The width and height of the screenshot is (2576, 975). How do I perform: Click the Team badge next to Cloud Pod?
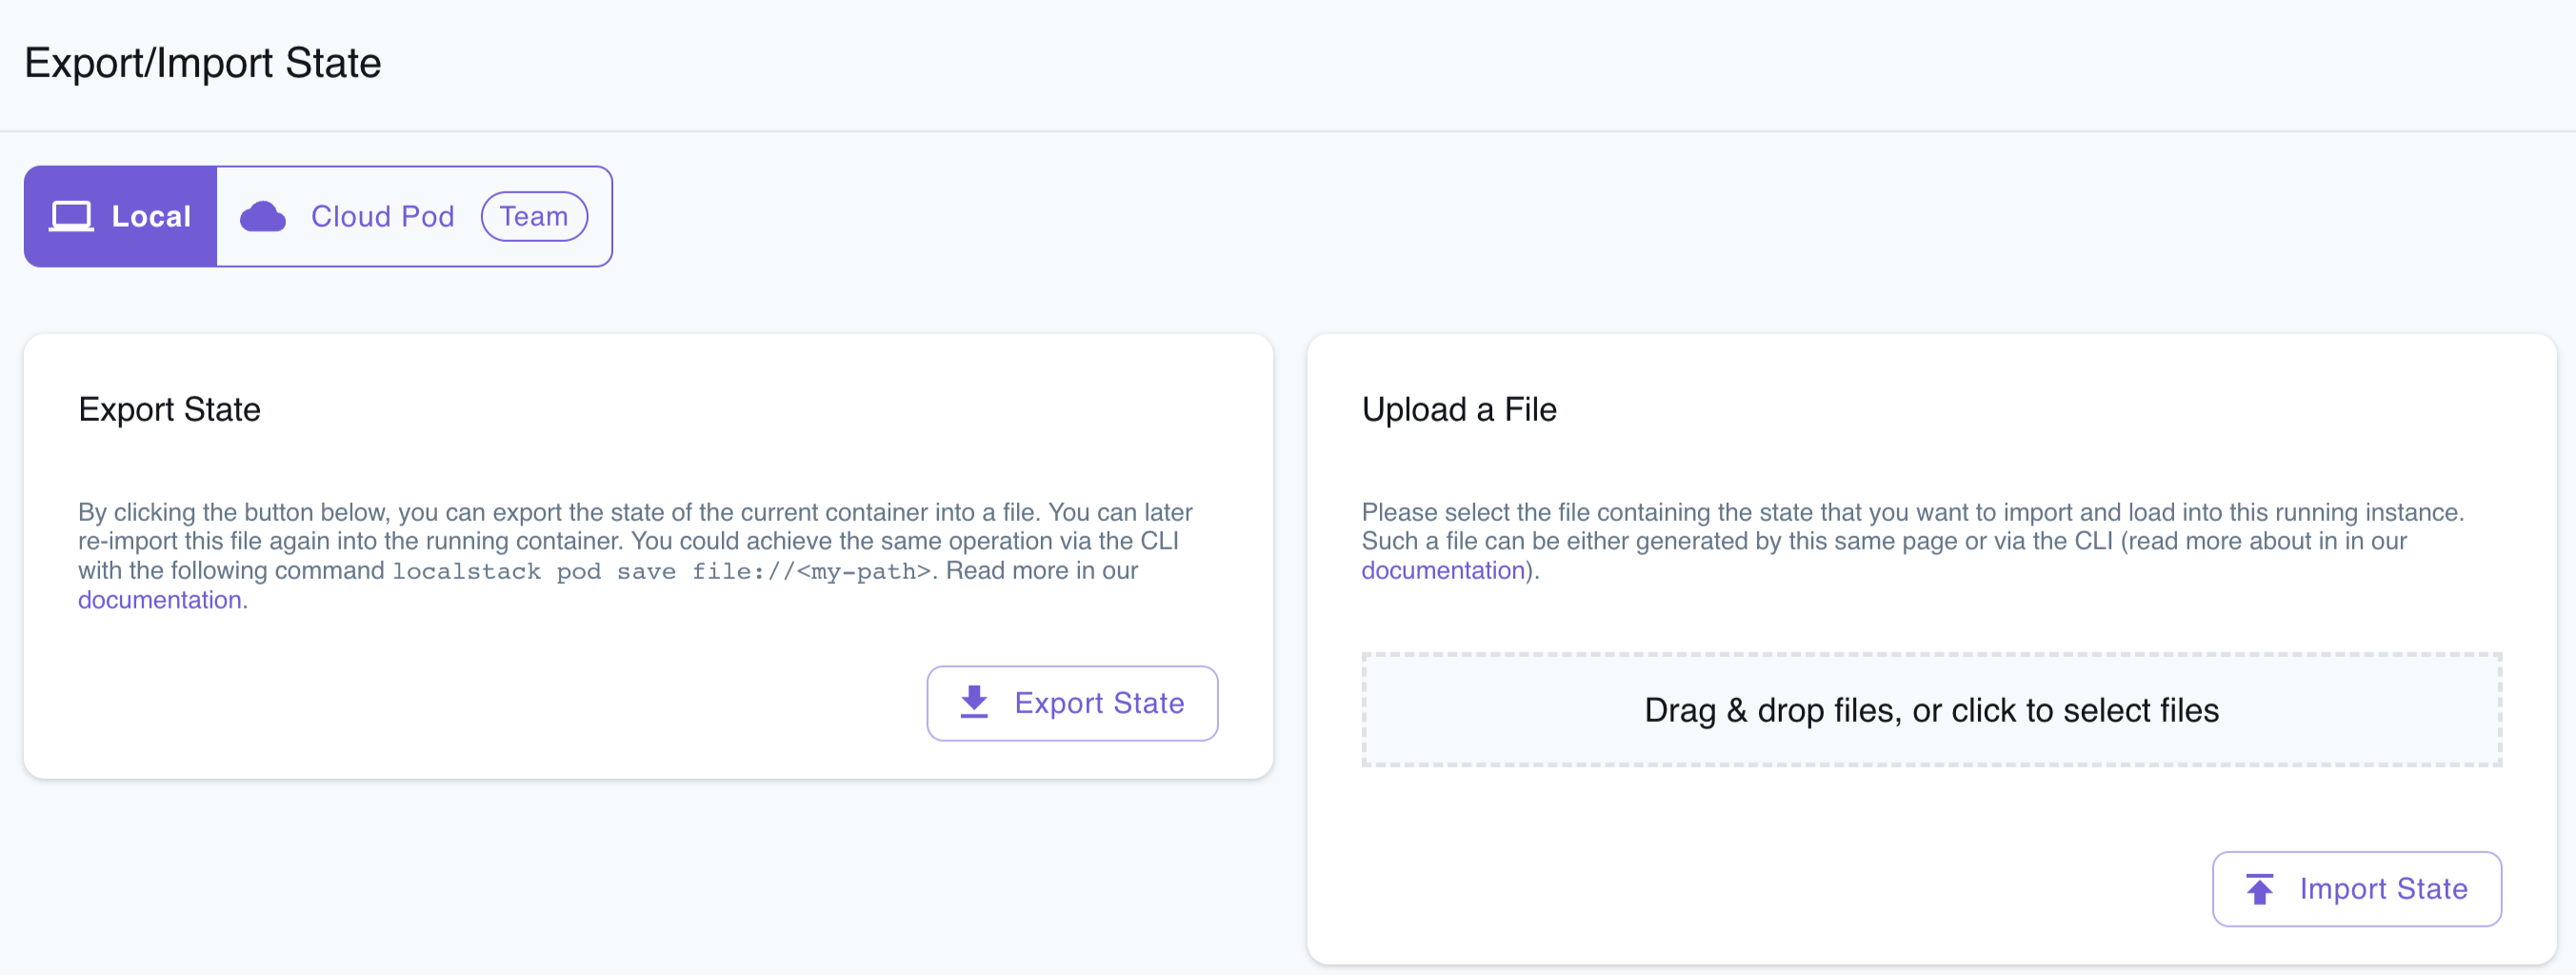point(534,215)
